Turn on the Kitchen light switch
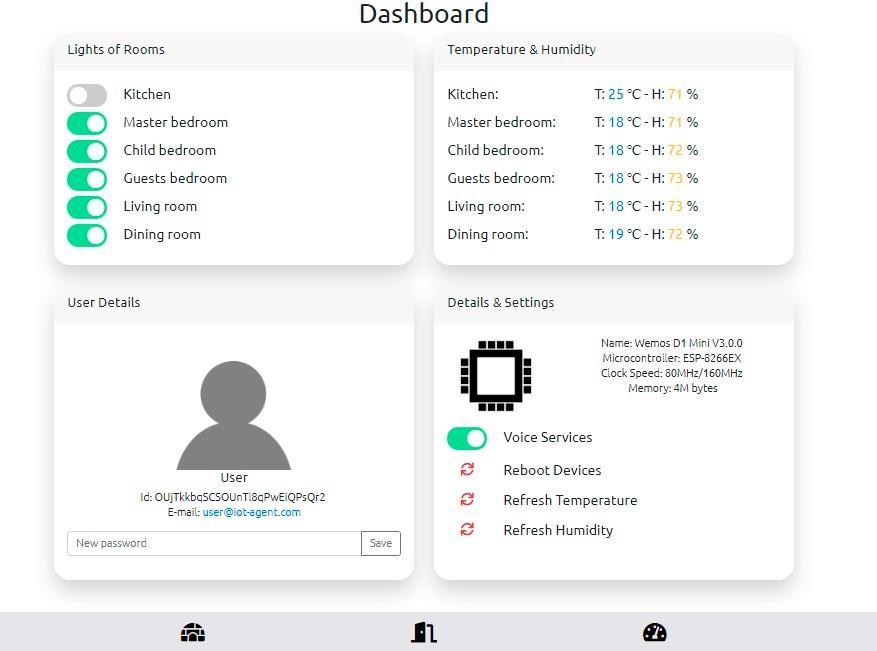877x651 pixels. click(87, 95)
